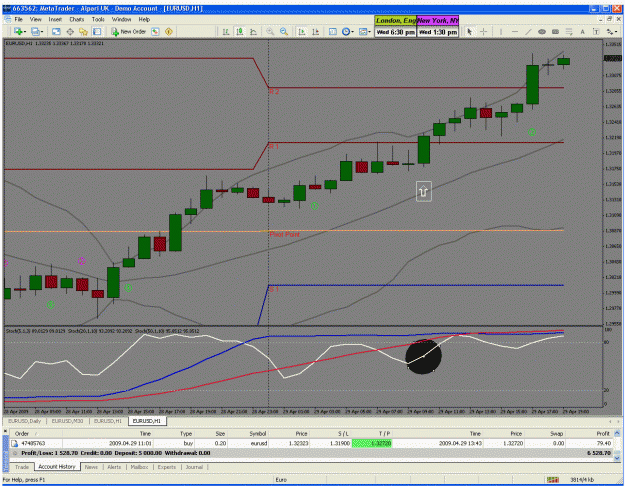The height and width of the screenshot is (486, 625).
Task: Click the New York clock display
Action: click(x=438, y=26)
